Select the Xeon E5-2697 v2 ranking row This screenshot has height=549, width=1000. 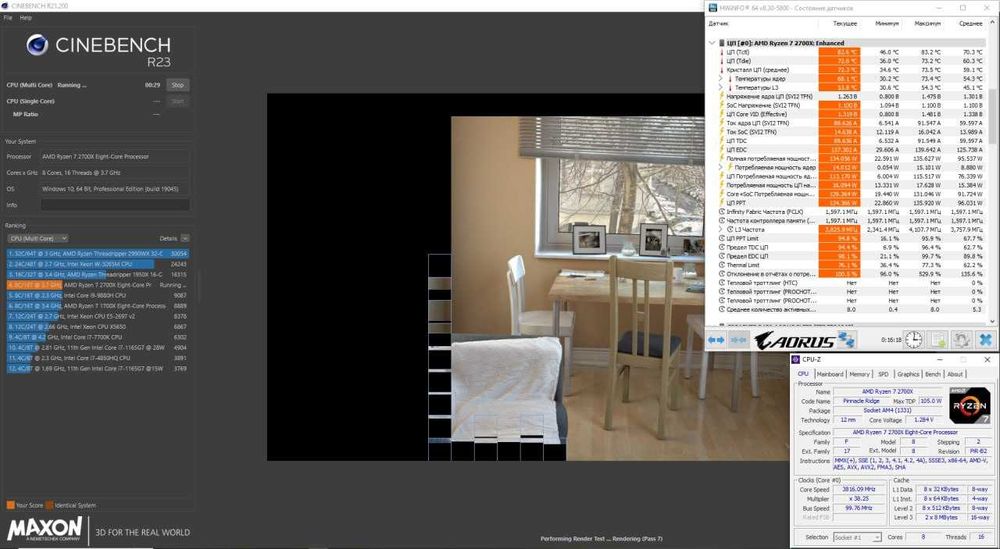98,316
